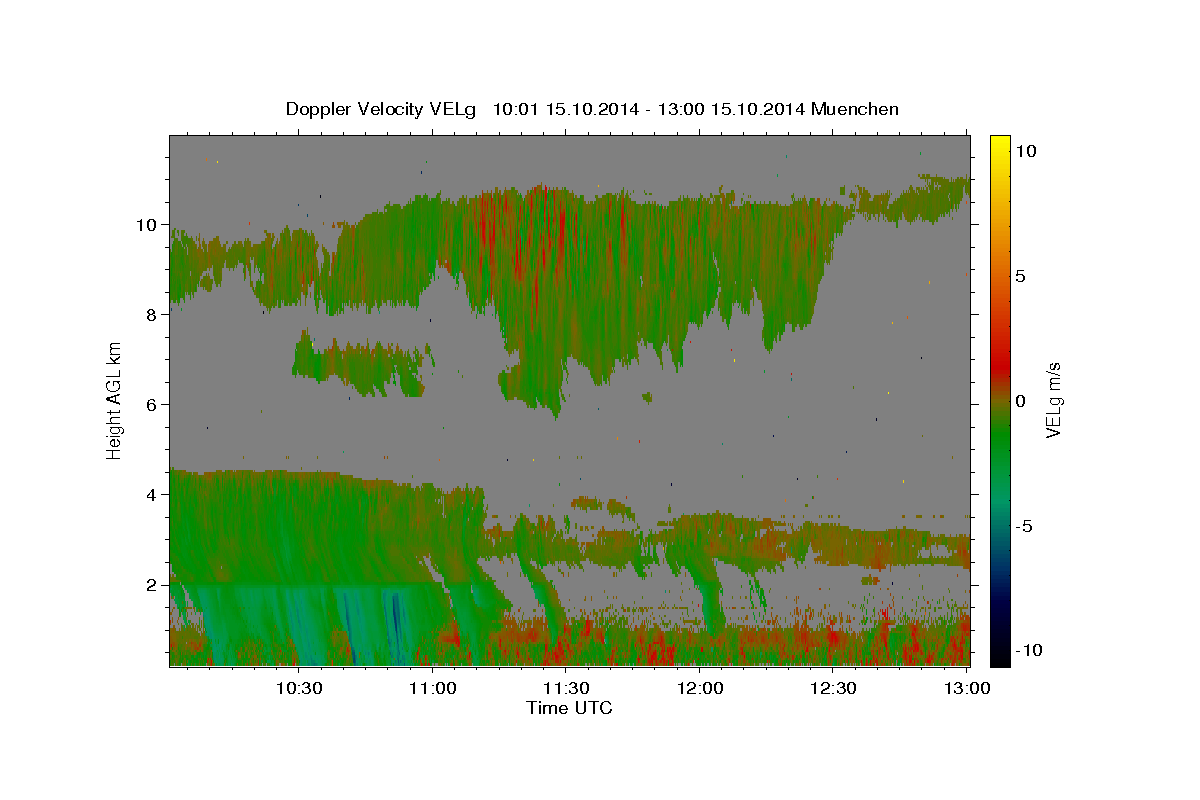Click the 10:30 time tick label
Screen dimensions: 1200x800
tap(298, 688)
